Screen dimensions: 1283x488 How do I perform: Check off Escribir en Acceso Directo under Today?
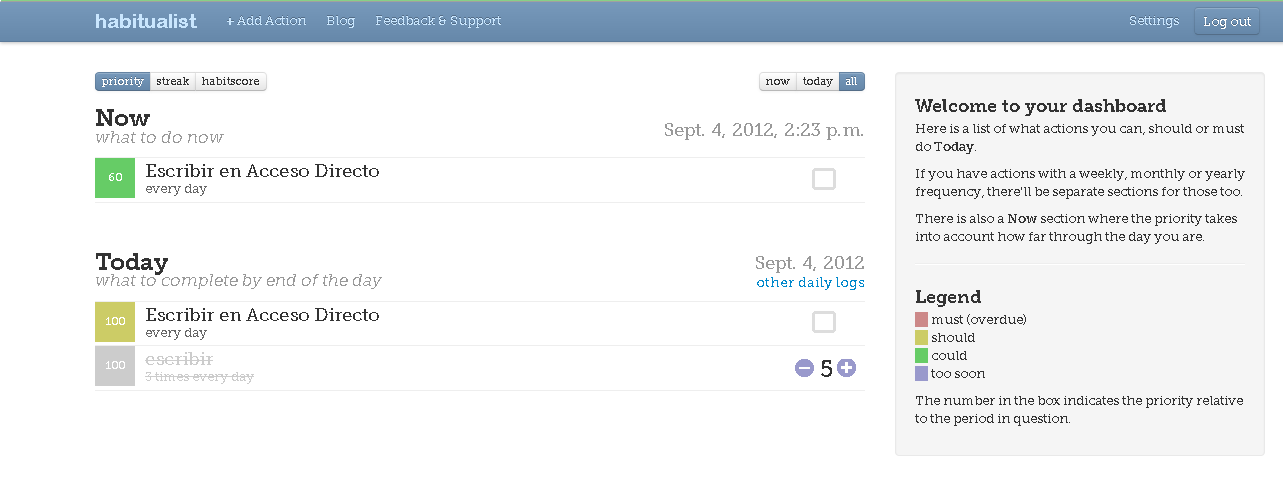(824, 322)
